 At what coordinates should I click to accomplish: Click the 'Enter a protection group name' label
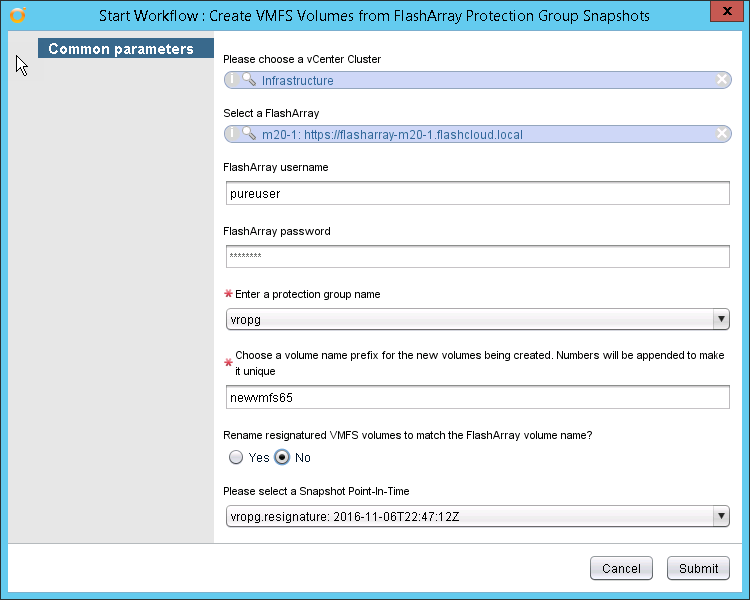point(308,294)
